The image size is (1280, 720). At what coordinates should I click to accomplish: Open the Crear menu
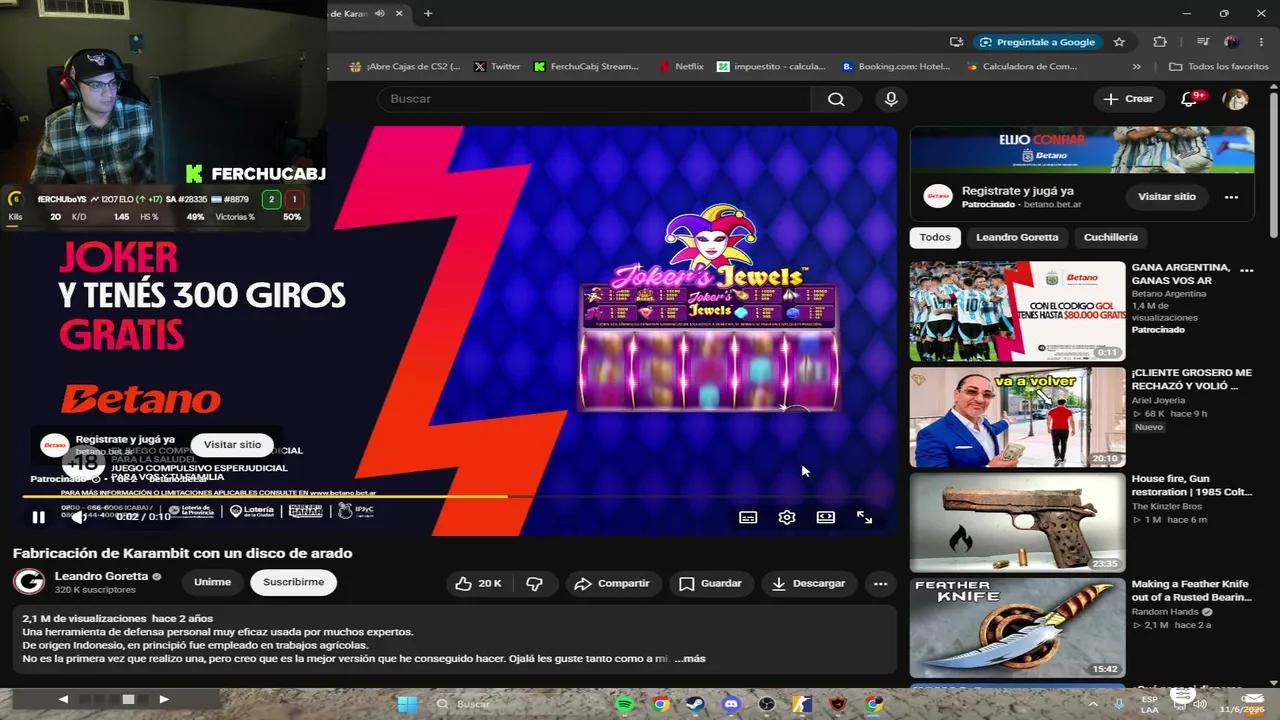tap(1128, 99)
